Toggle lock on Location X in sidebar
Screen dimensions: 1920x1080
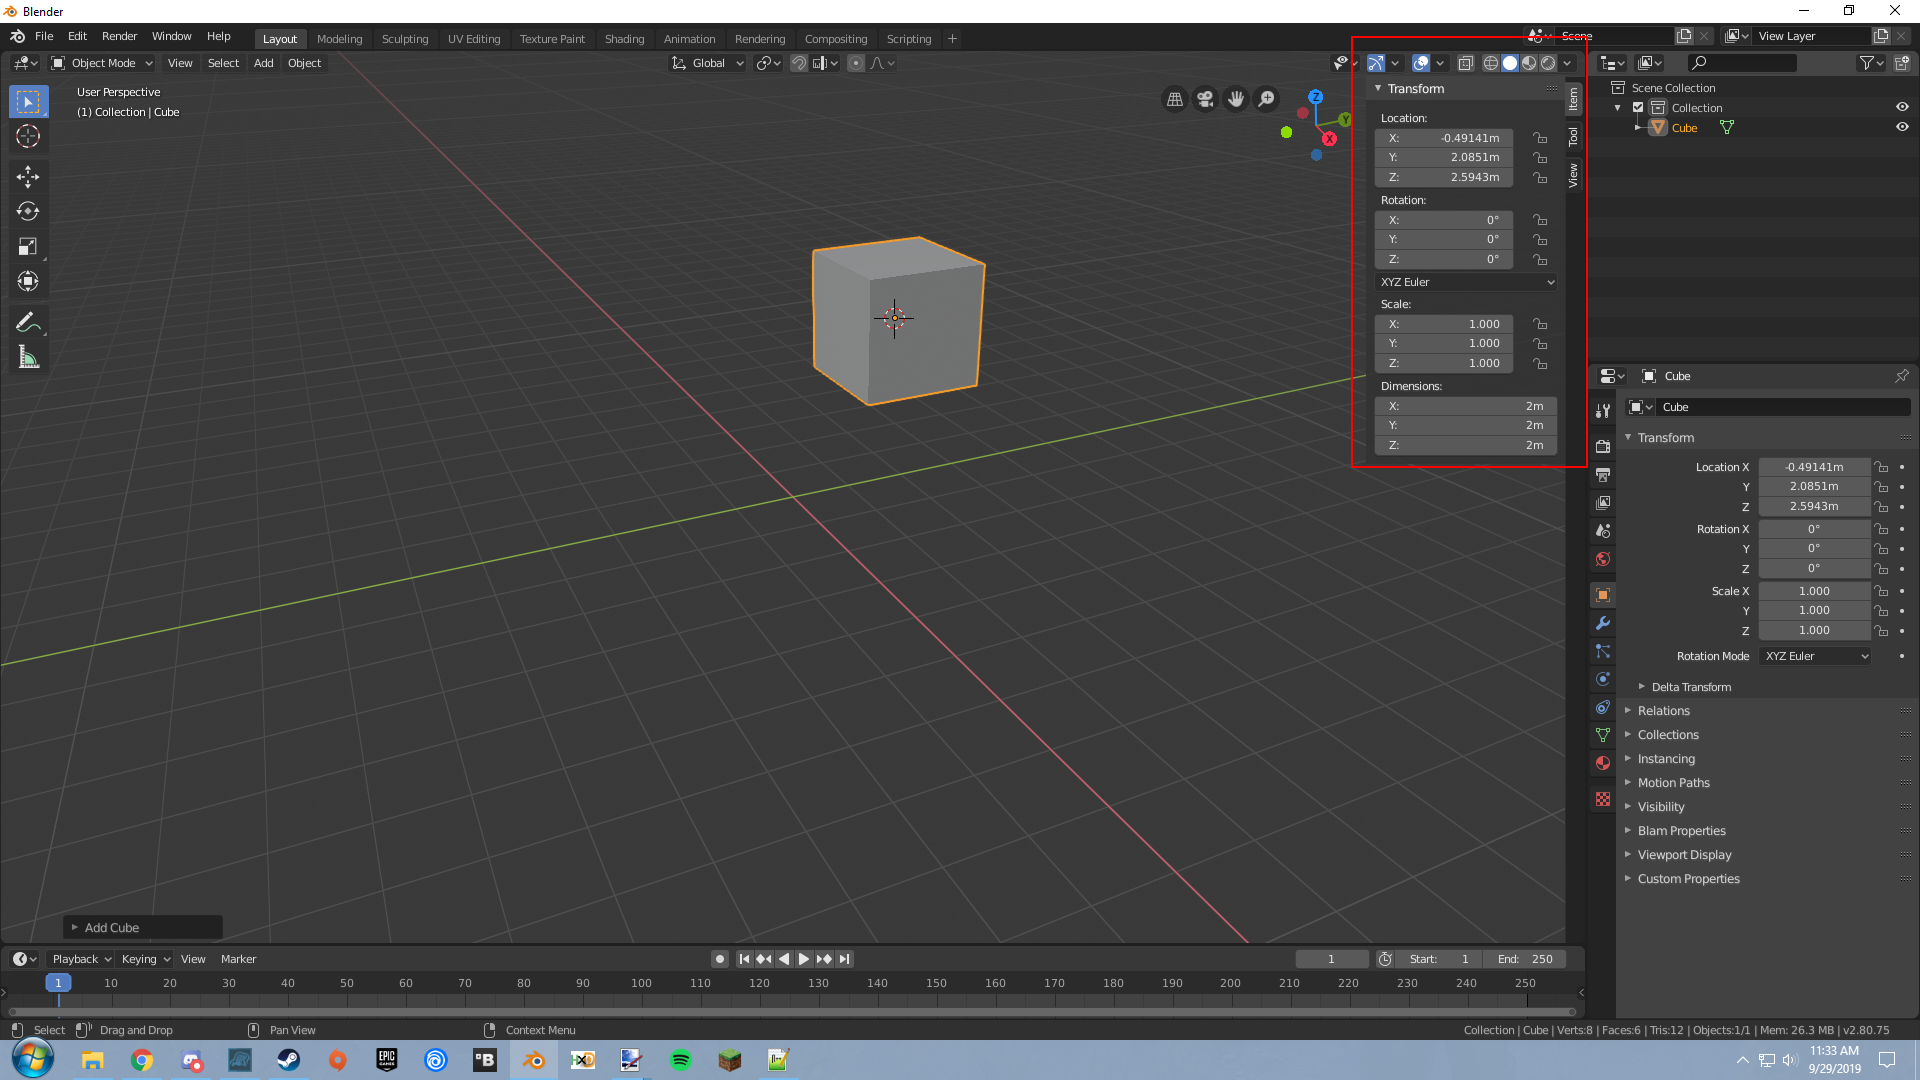[1540, 138]
